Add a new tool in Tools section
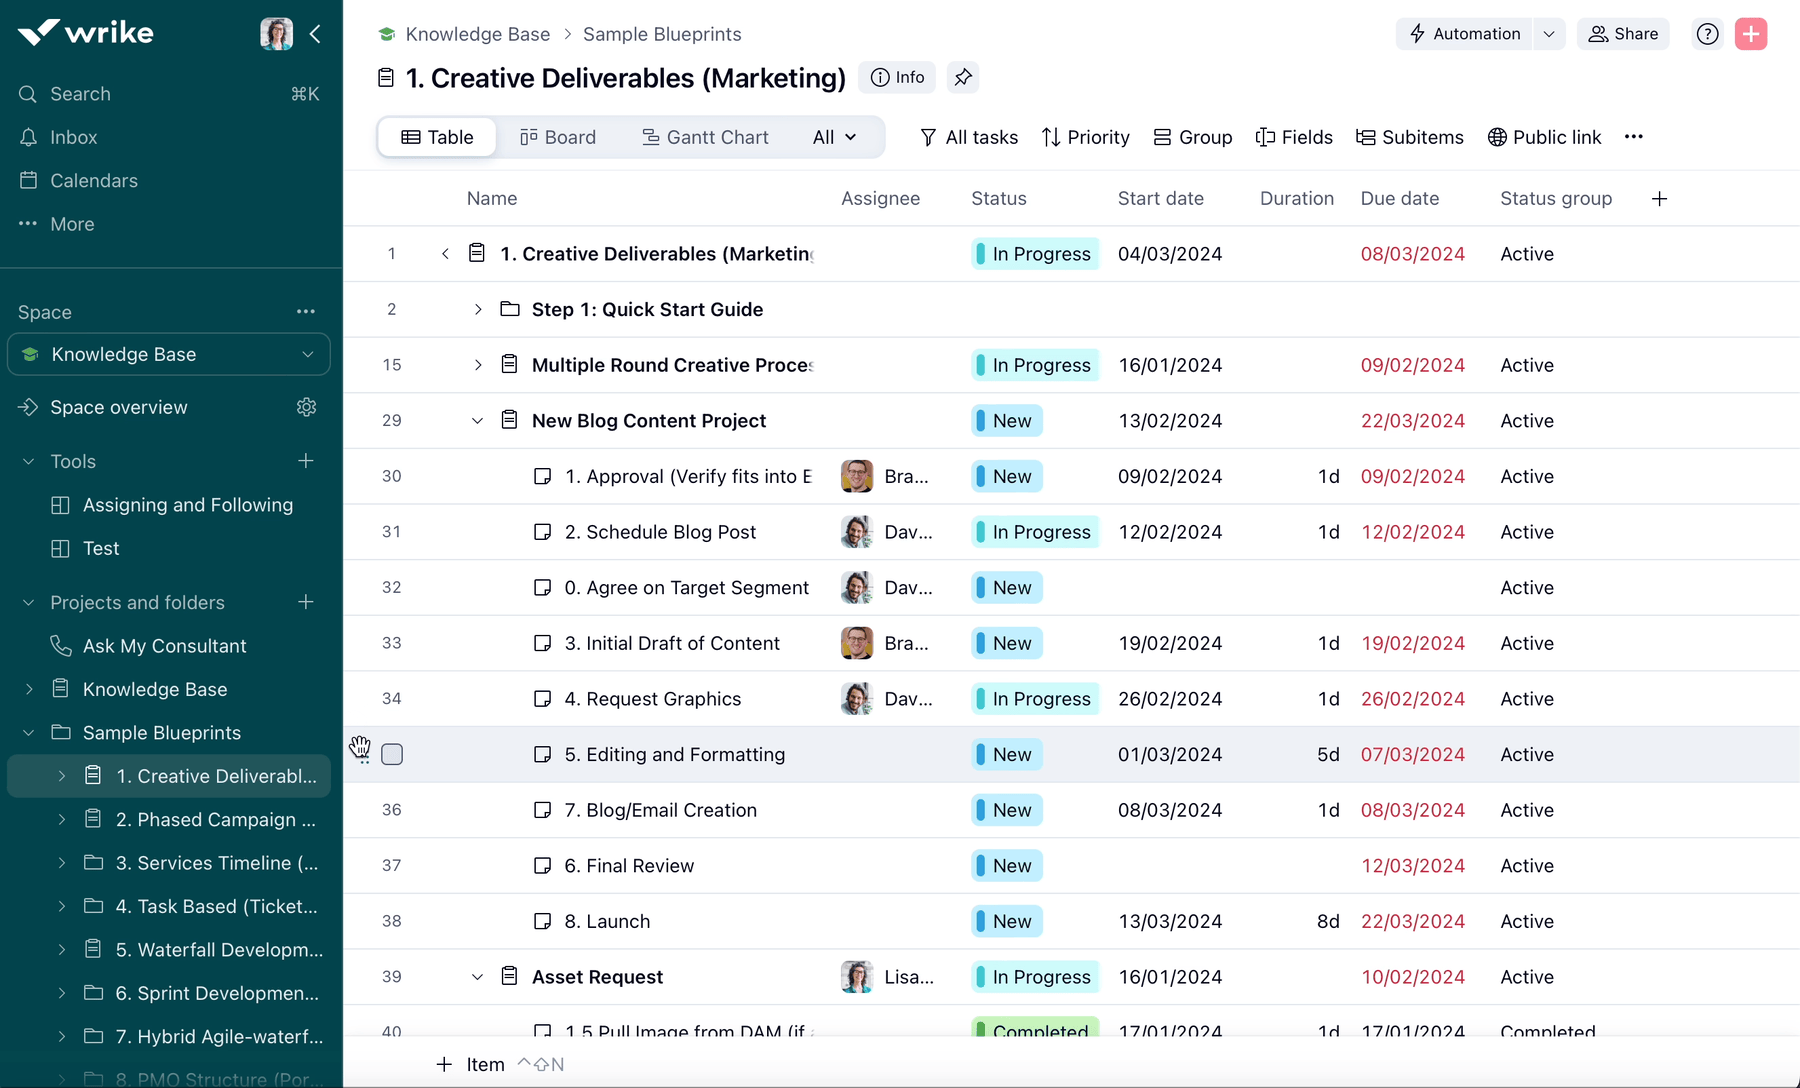Image resolution: width=1800 pixels, height=1088 pixels. pos(306,461)
